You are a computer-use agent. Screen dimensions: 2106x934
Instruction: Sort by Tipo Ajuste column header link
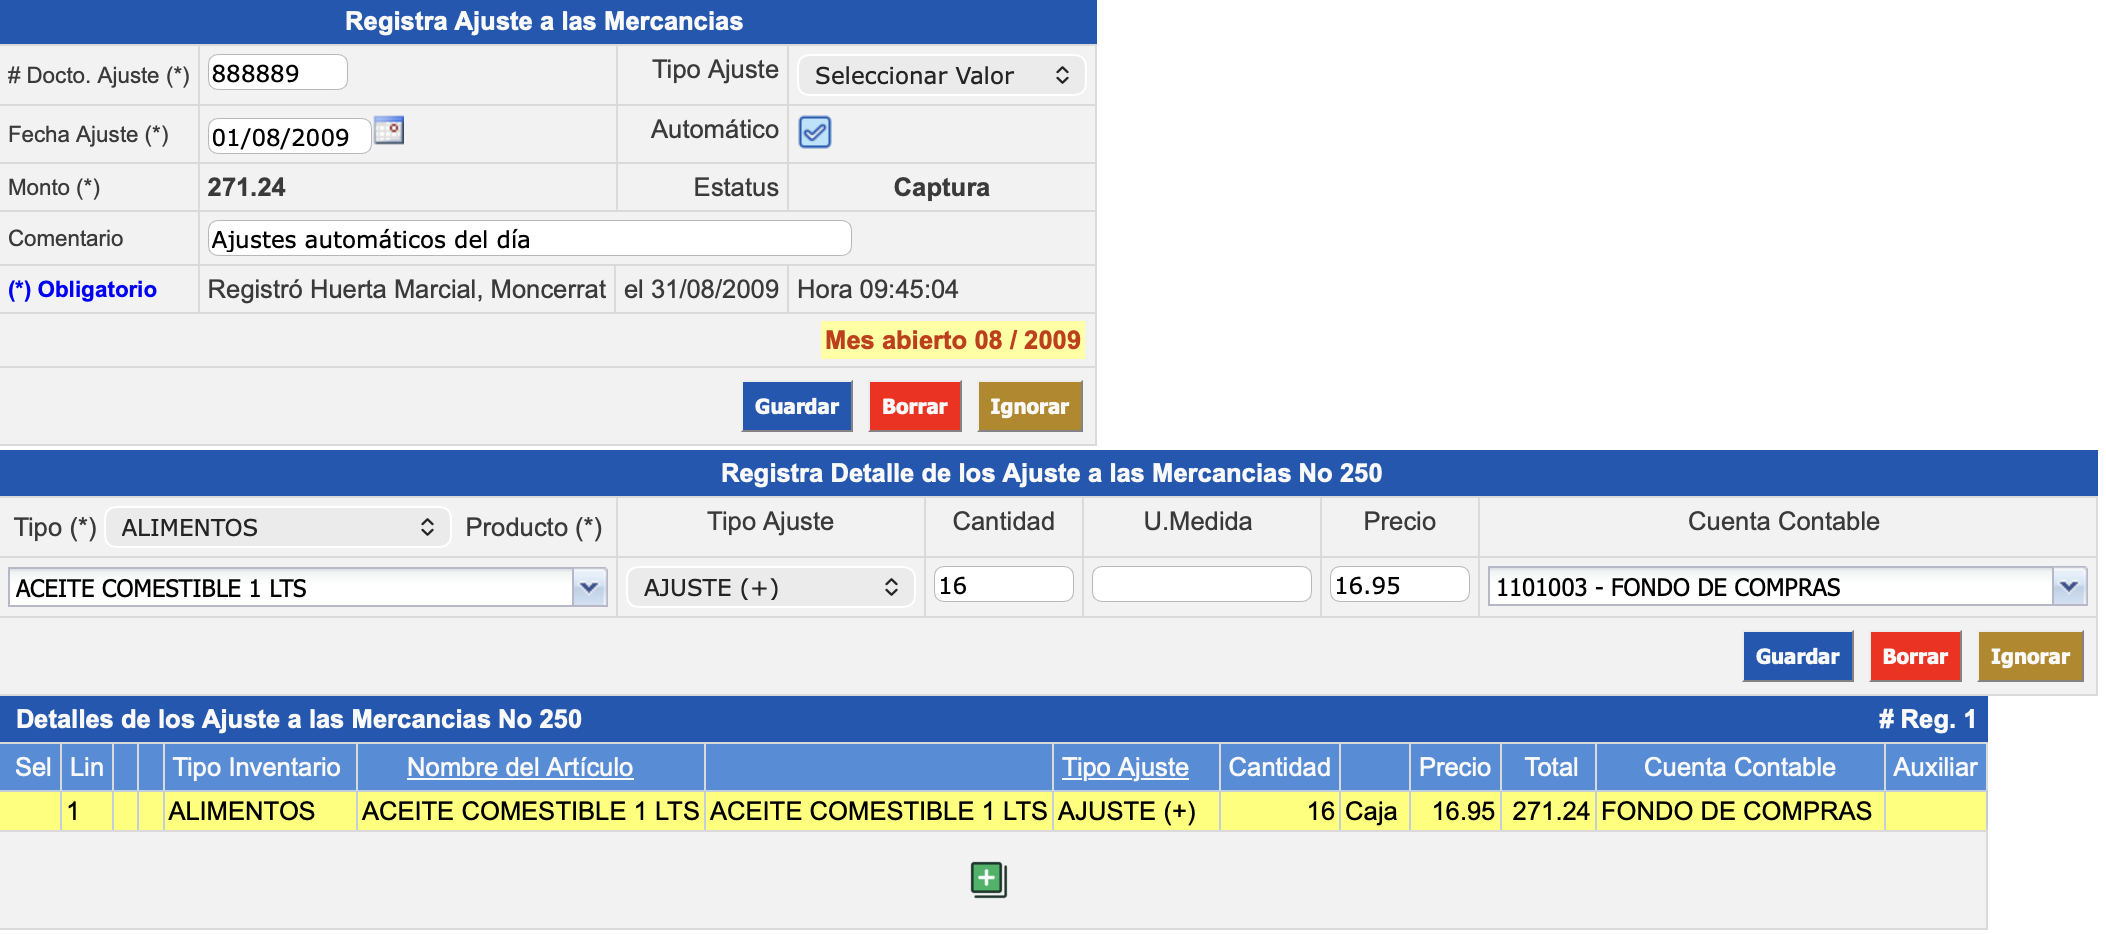click(1124, 767)
